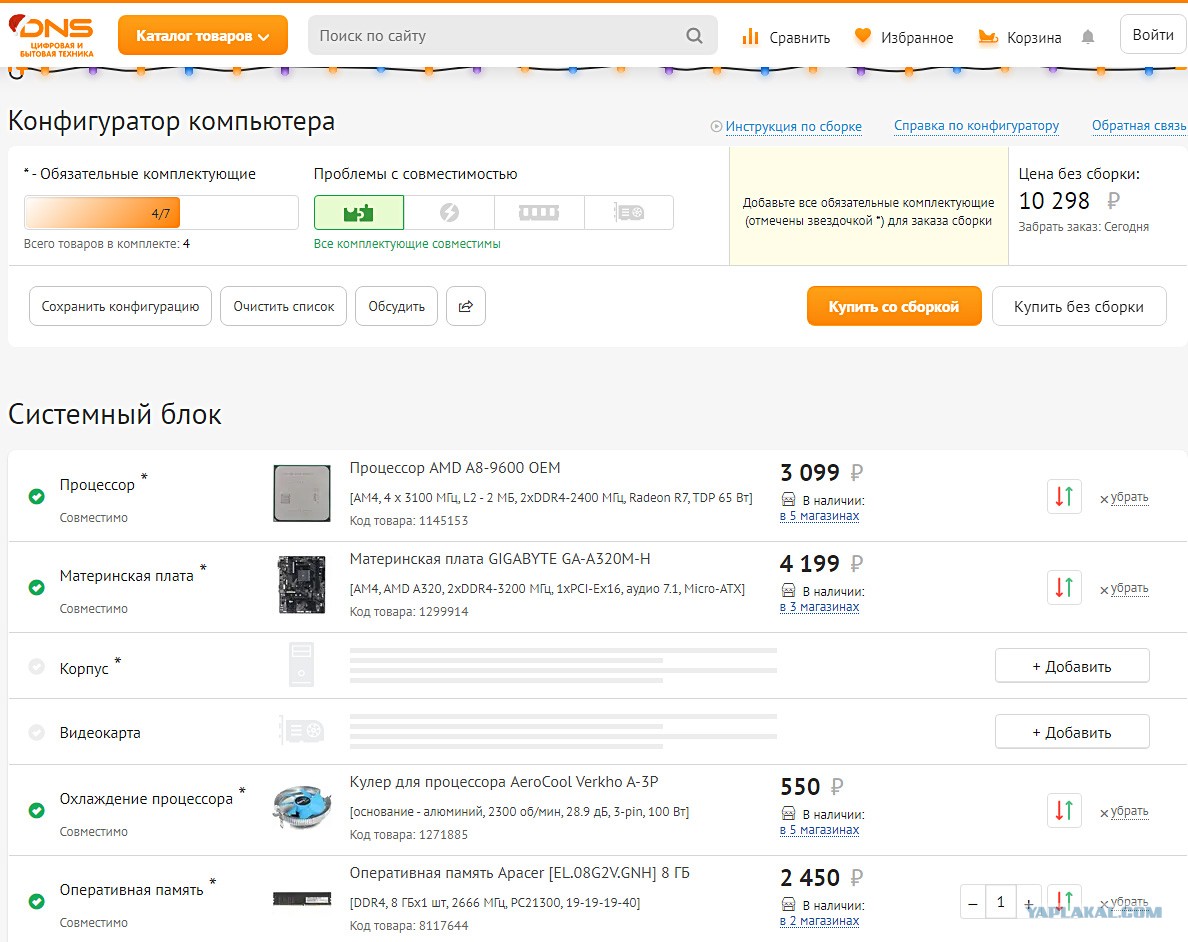Click the Материнская плата compatibility check mark

(x=36, y=587)
